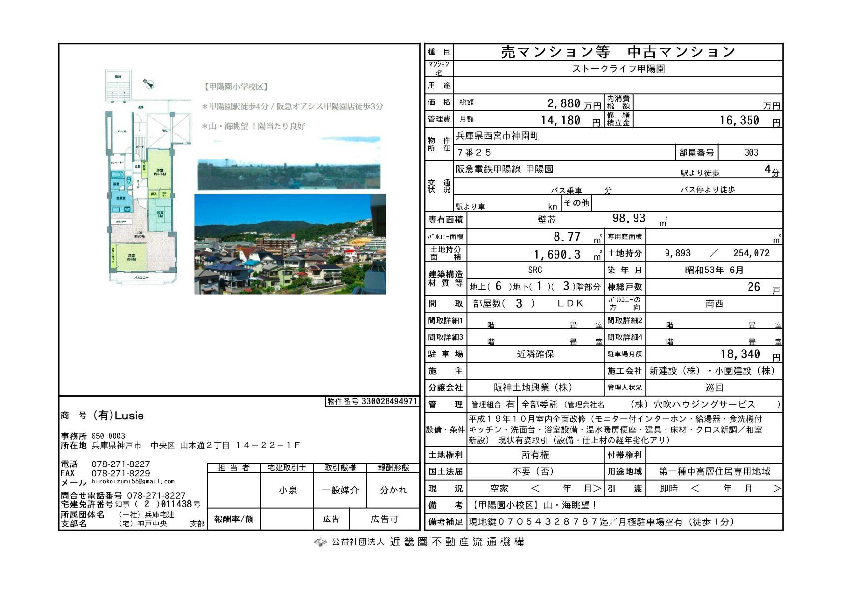Click the small panoramic skyline photo

click(288, 174)
